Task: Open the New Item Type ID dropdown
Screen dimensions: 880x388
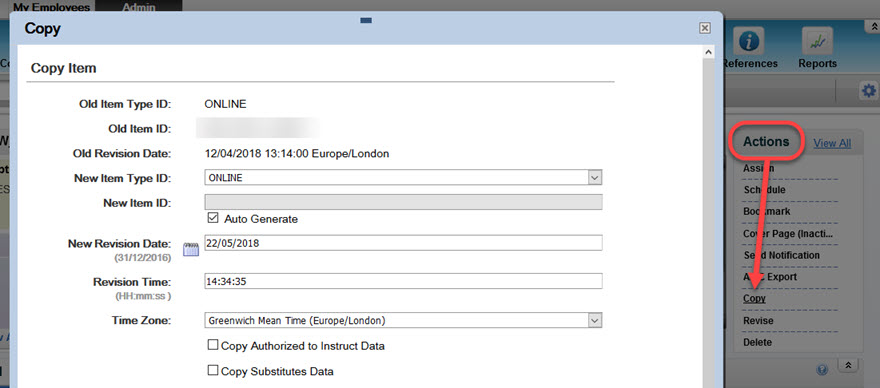Action: click(403, 177)
